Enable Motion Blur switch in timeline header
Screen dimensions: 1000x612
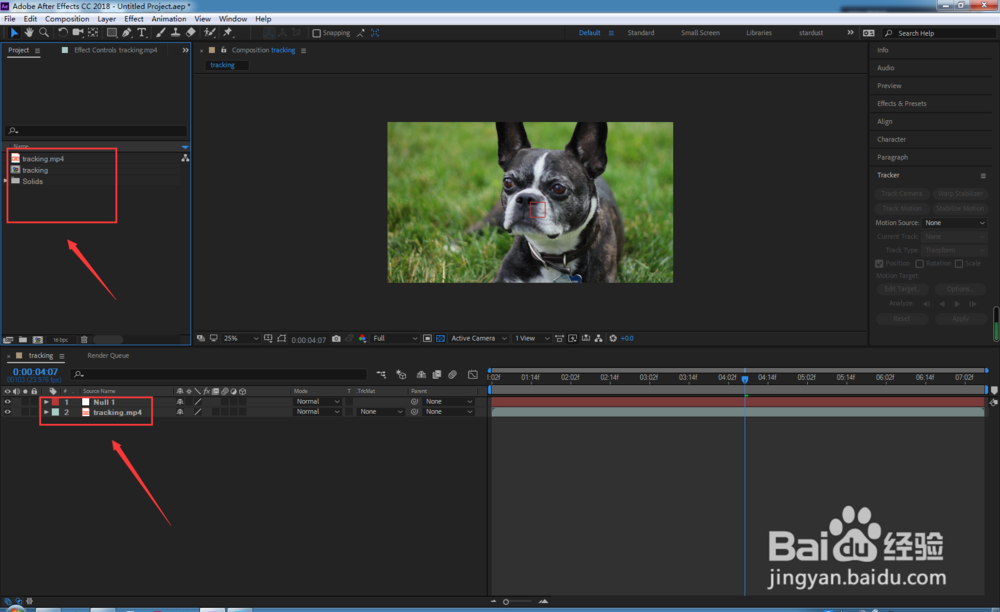[452, 375]
